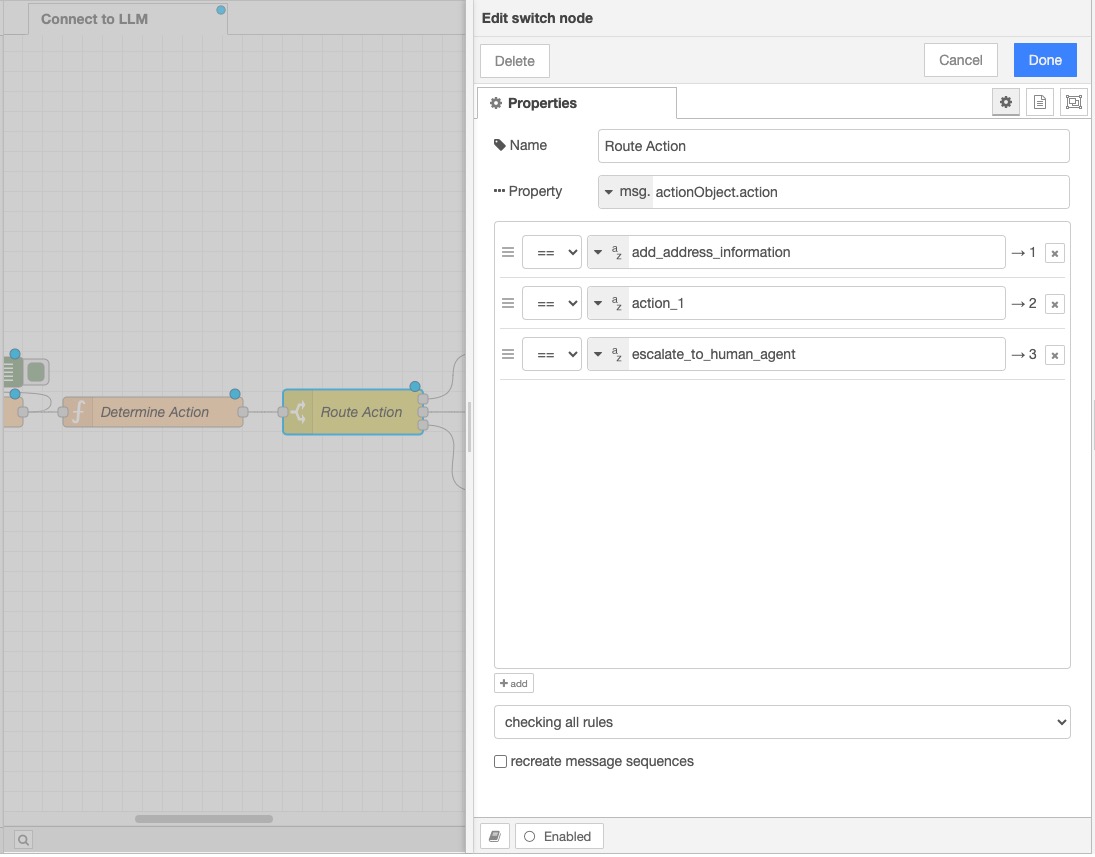Open node description document icon
This screenshot has width=1095, height=857.
[1039, 102]
